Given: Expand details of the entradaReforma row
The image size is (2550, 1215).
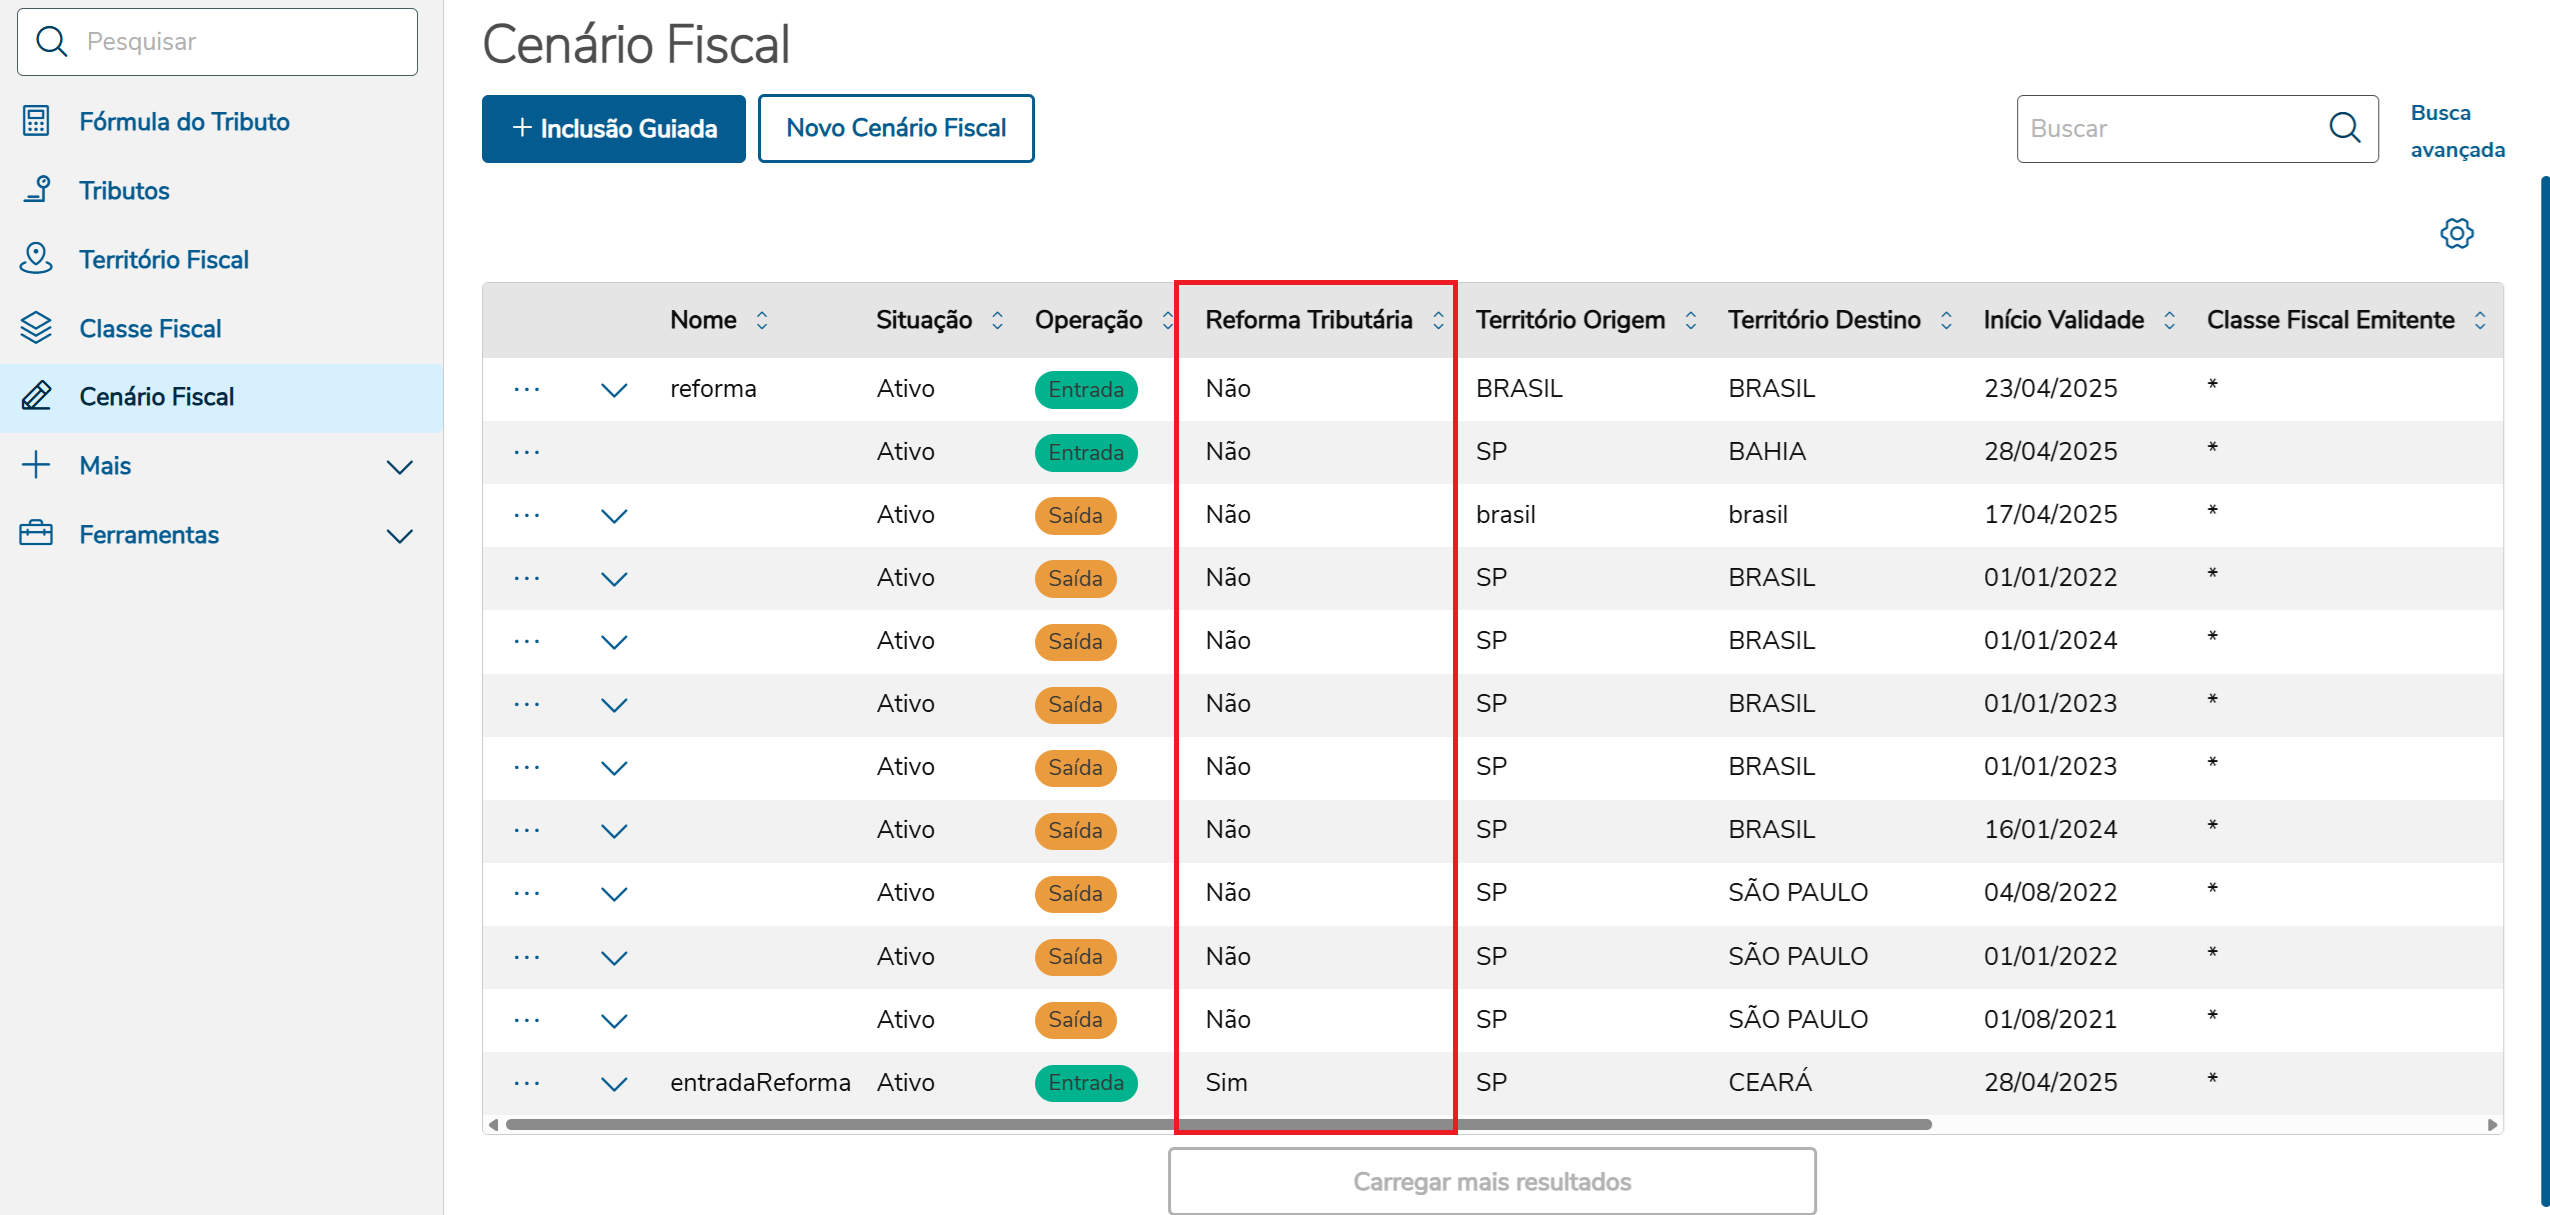Looking at the screenshot, I should (x=614, y=1083).
